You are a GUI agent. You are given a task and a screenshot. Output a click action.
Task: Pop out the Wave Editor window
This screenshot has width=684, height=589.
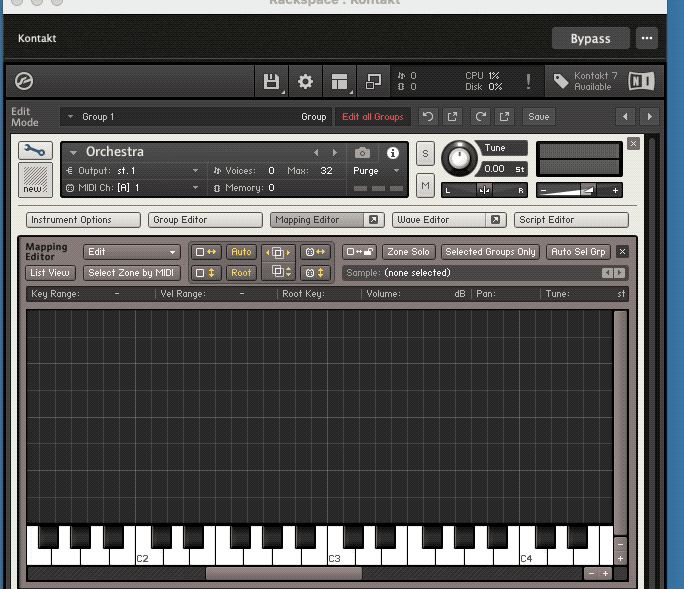coord(495,220)
